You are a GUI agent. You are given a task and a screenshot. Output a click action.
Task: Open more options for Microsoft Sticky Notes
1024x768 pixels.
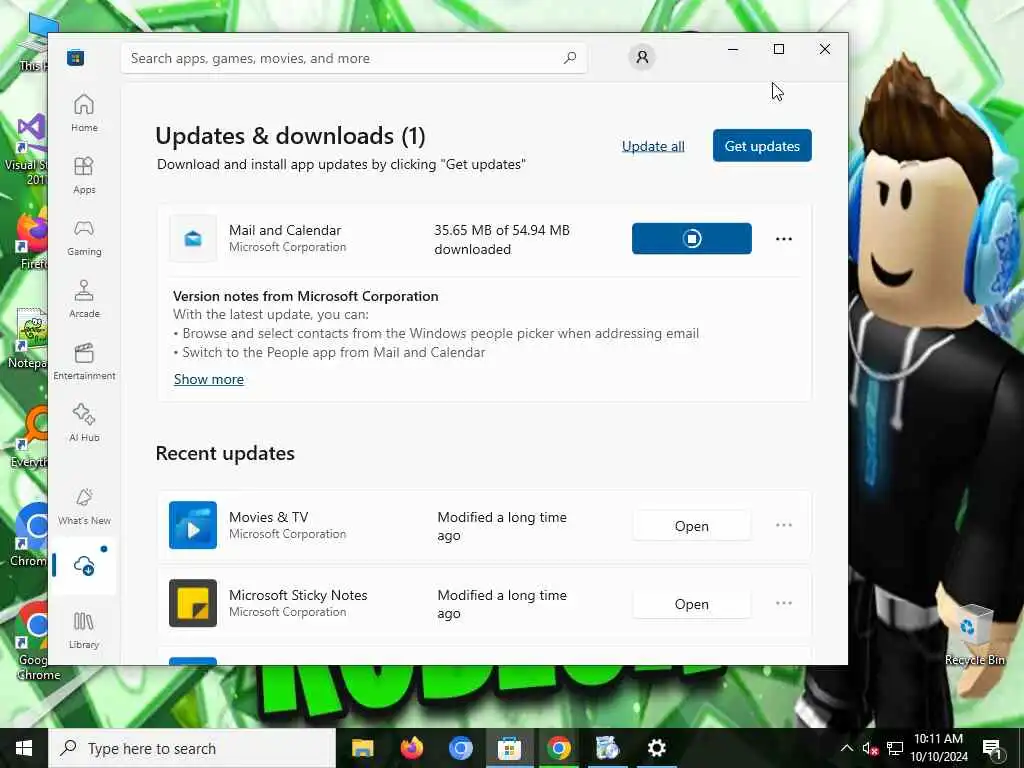784,603
